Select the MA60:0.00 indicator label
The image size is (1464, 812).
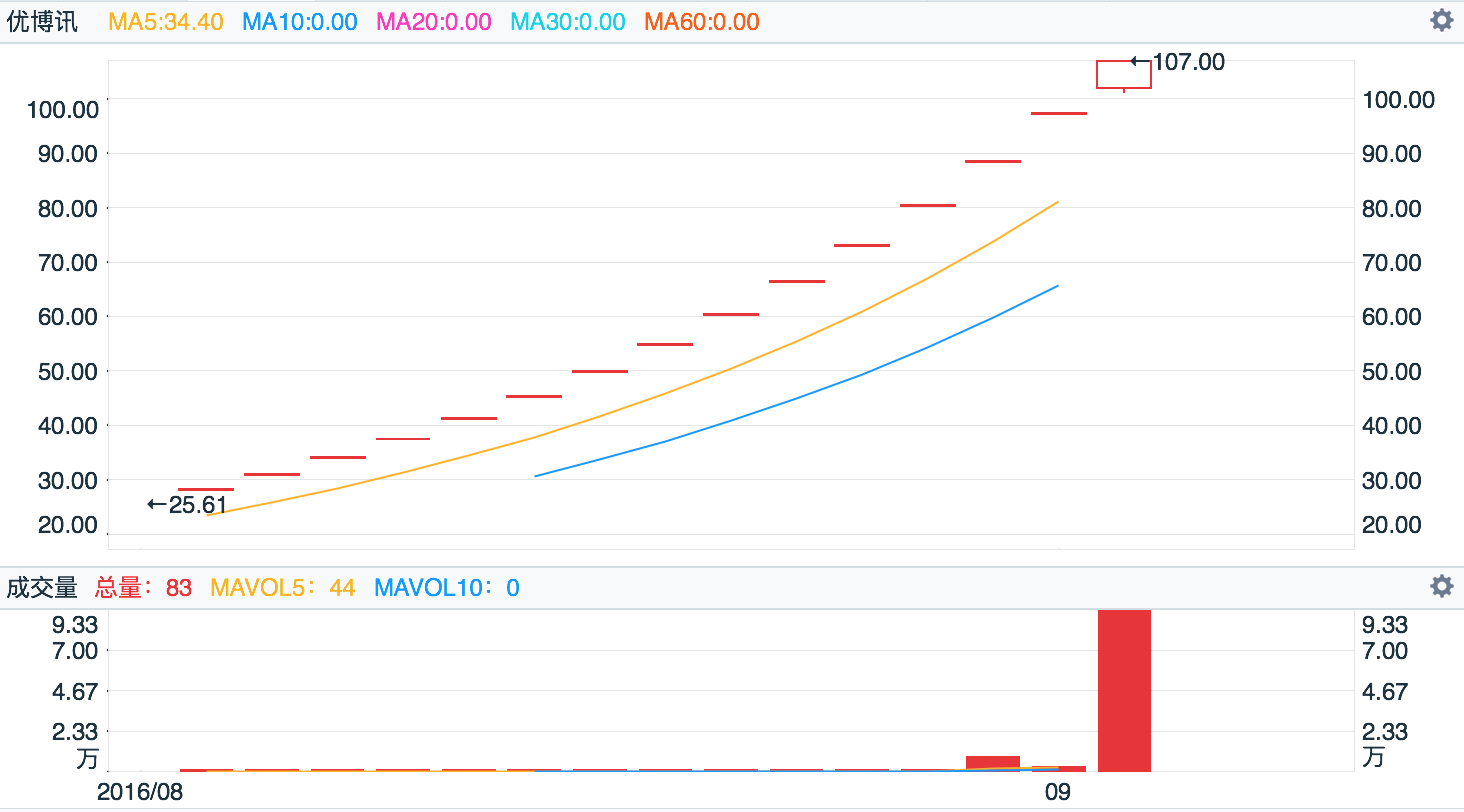(701, 22)
